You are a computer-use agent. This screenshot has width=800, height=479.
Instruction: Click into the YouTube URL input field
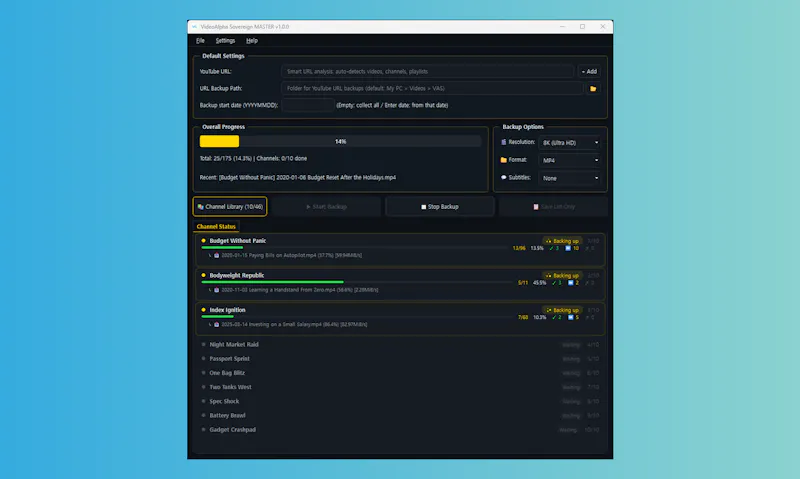(x=428, y=71)
